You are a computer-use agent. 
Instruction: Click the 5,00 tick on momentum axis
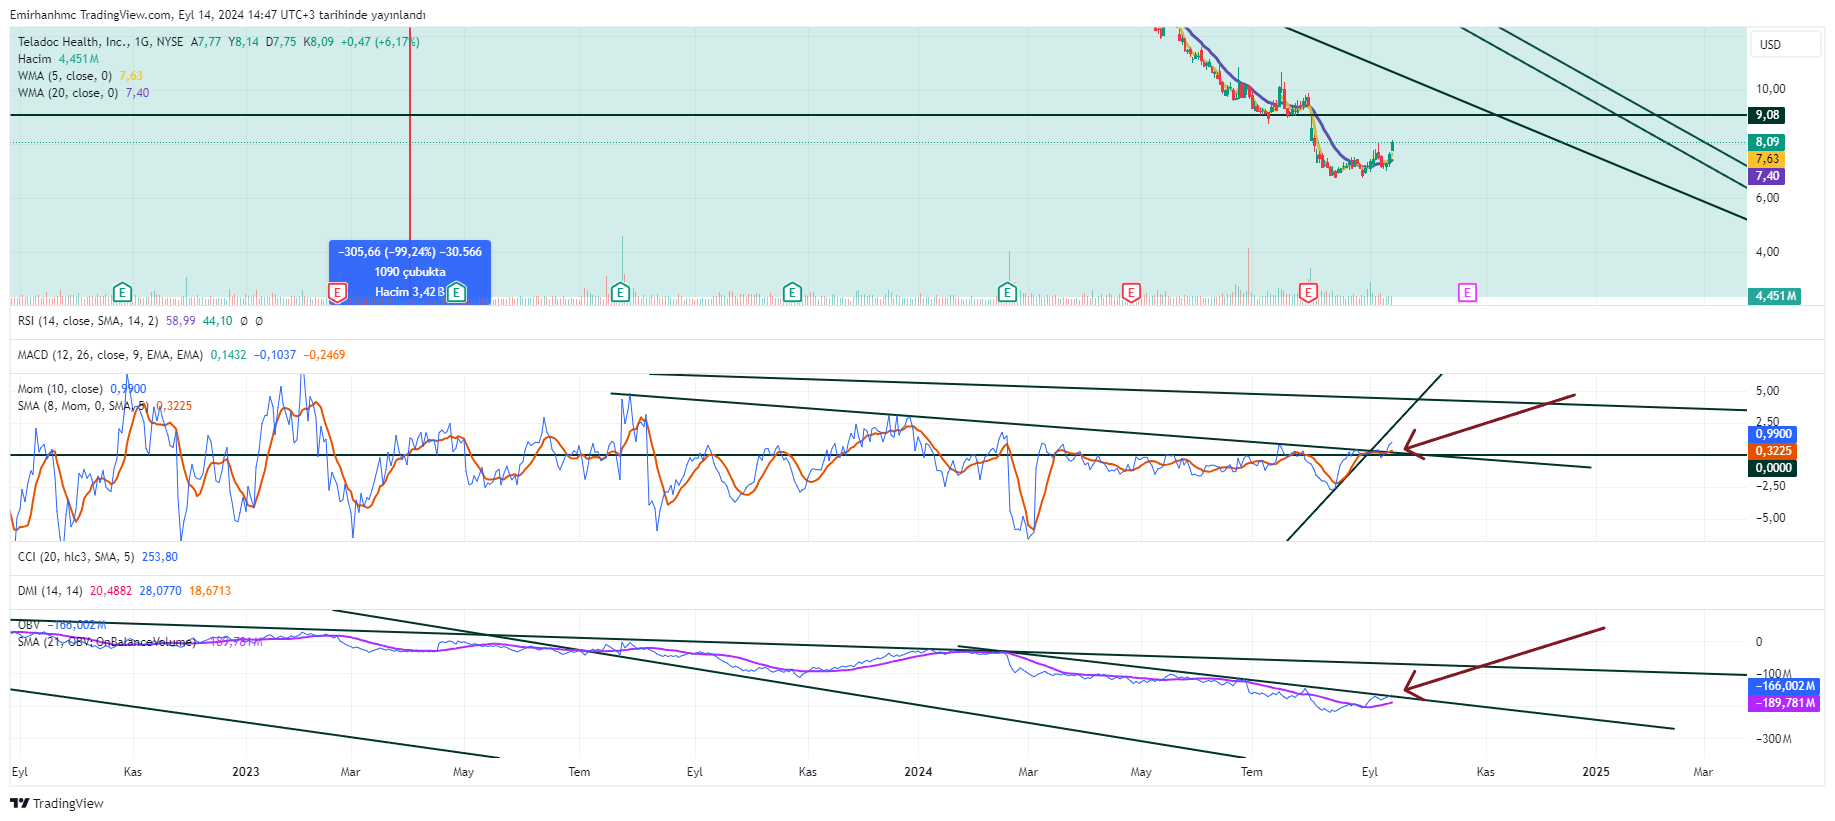tap(1768, 391)
